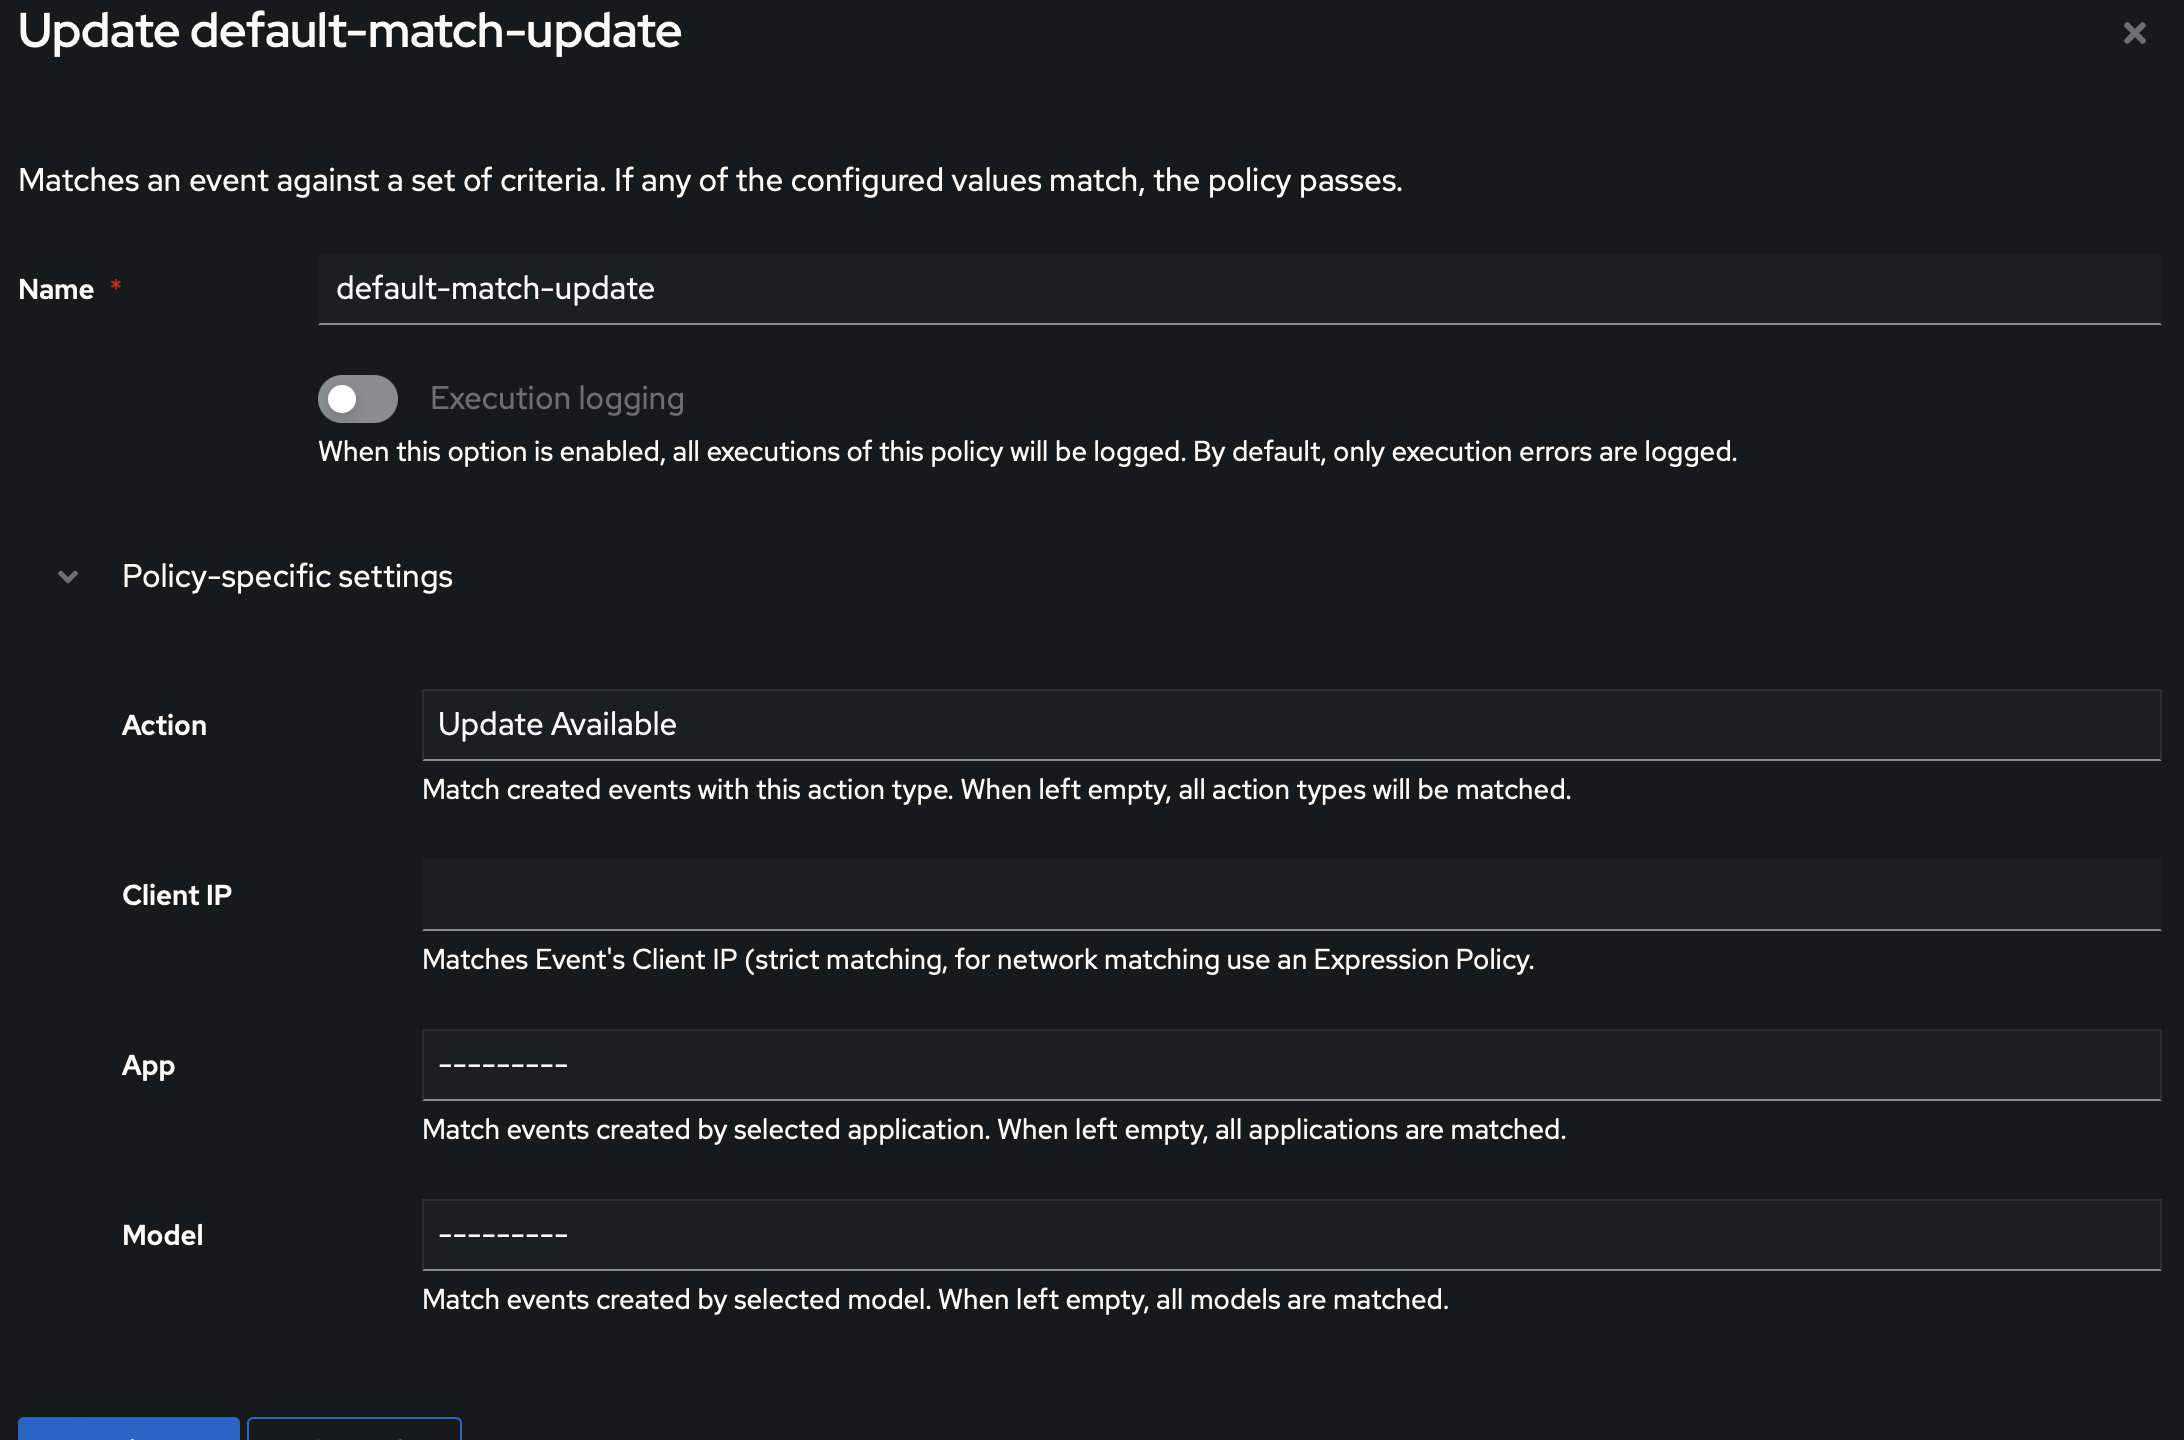
Task: Select the default-match-update name text
Action: click(x=494, y=289)
